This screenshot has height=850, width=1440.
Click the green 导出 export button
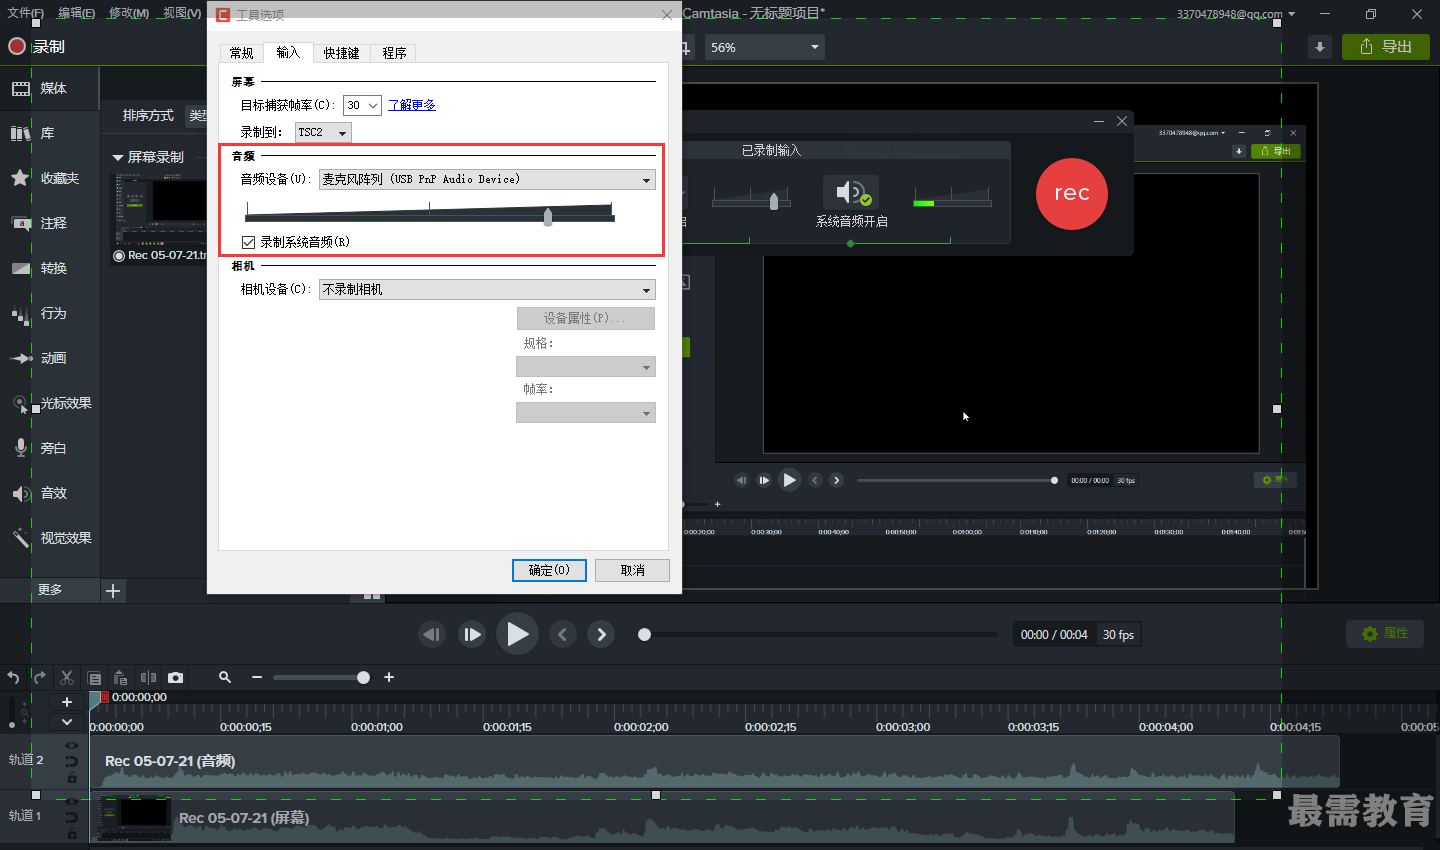pos(1386,47)
